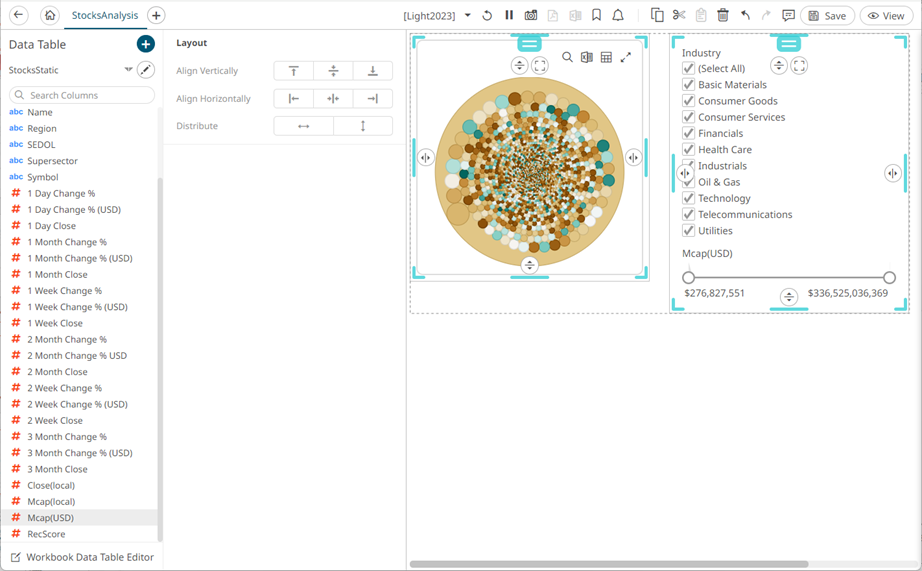Click the left handle of the Mcap(USD) slider
The height and width of the screenshot is (571, 922).
coord(688,278)
